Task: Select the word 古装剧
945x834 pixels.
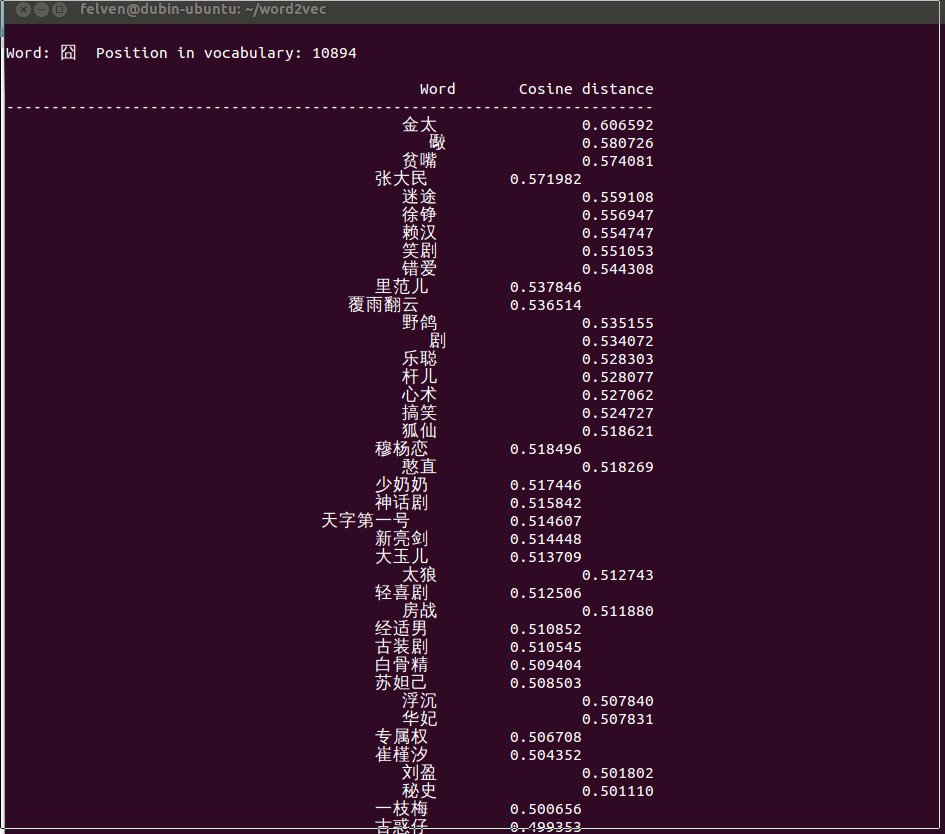Action: 401,647
